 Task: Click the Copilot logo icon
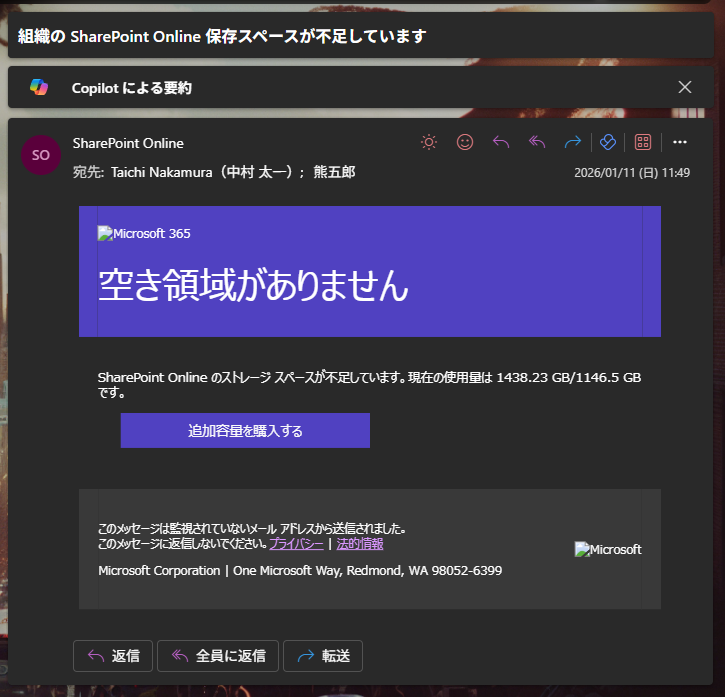pyautogui.click(x=39, y=88)
